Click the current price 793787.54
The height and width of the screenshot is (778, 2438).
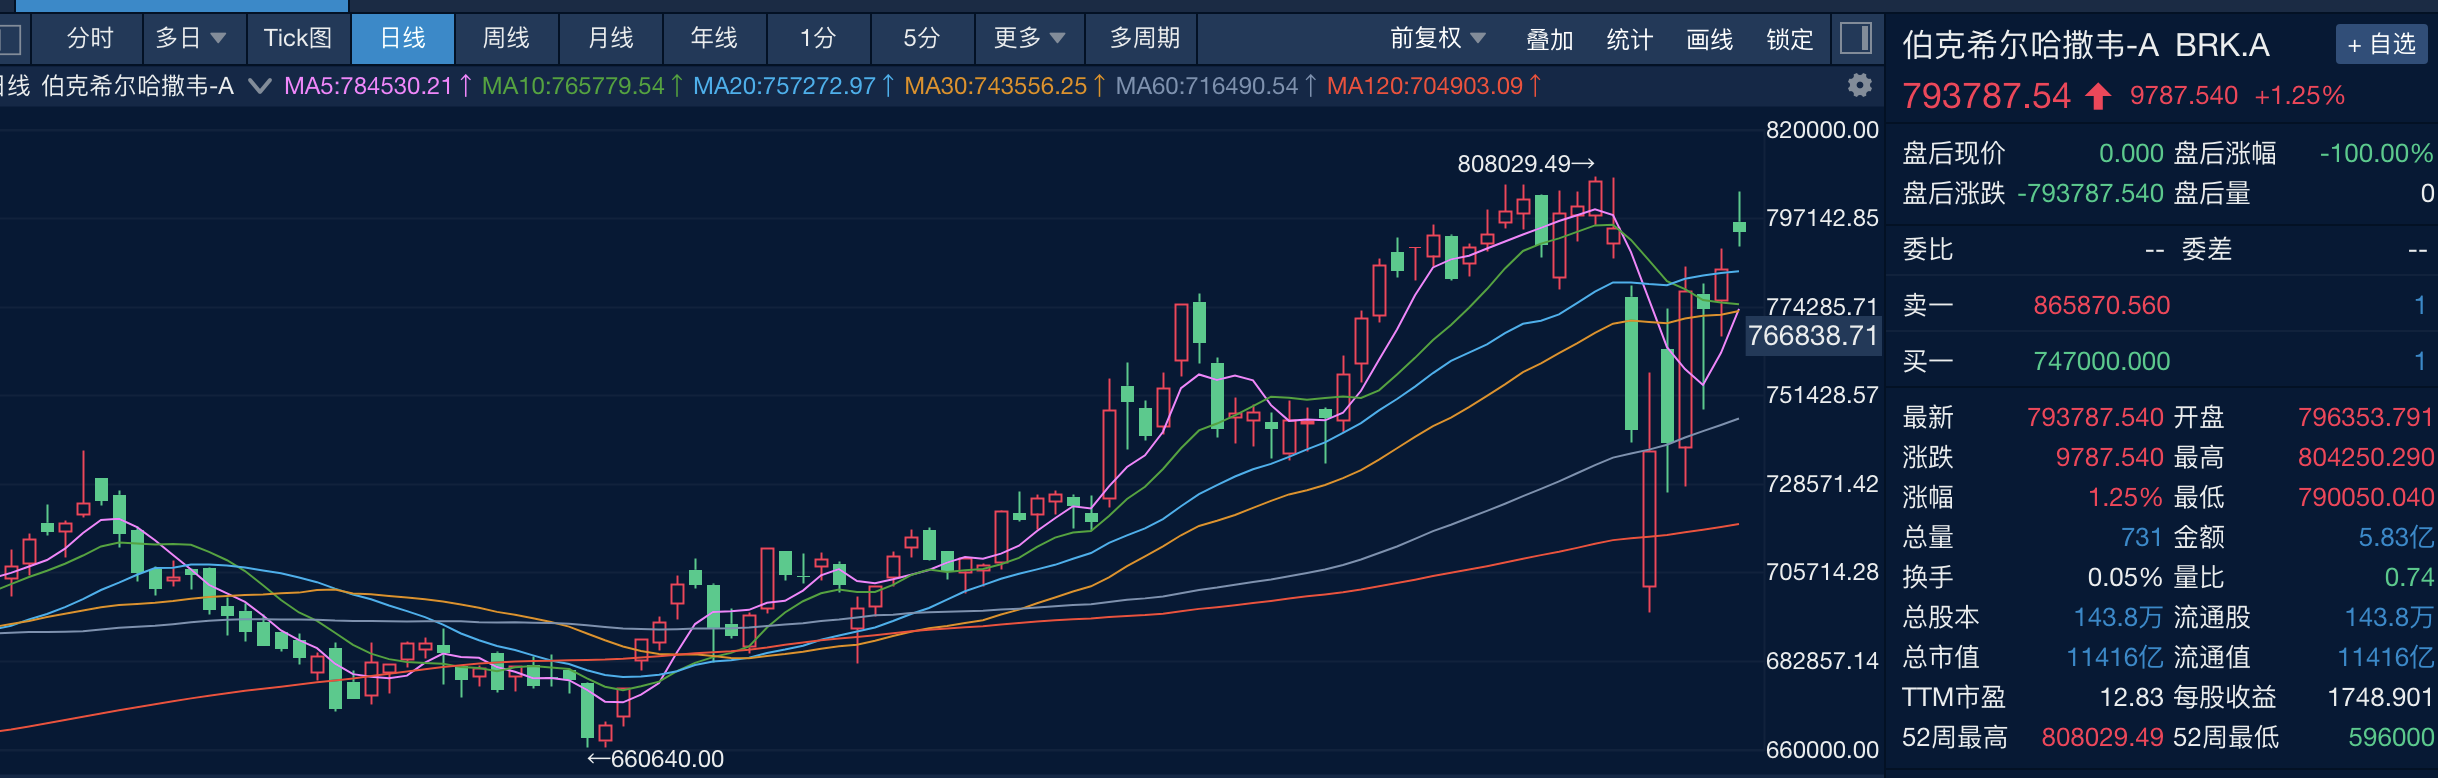click(1986, 96)
